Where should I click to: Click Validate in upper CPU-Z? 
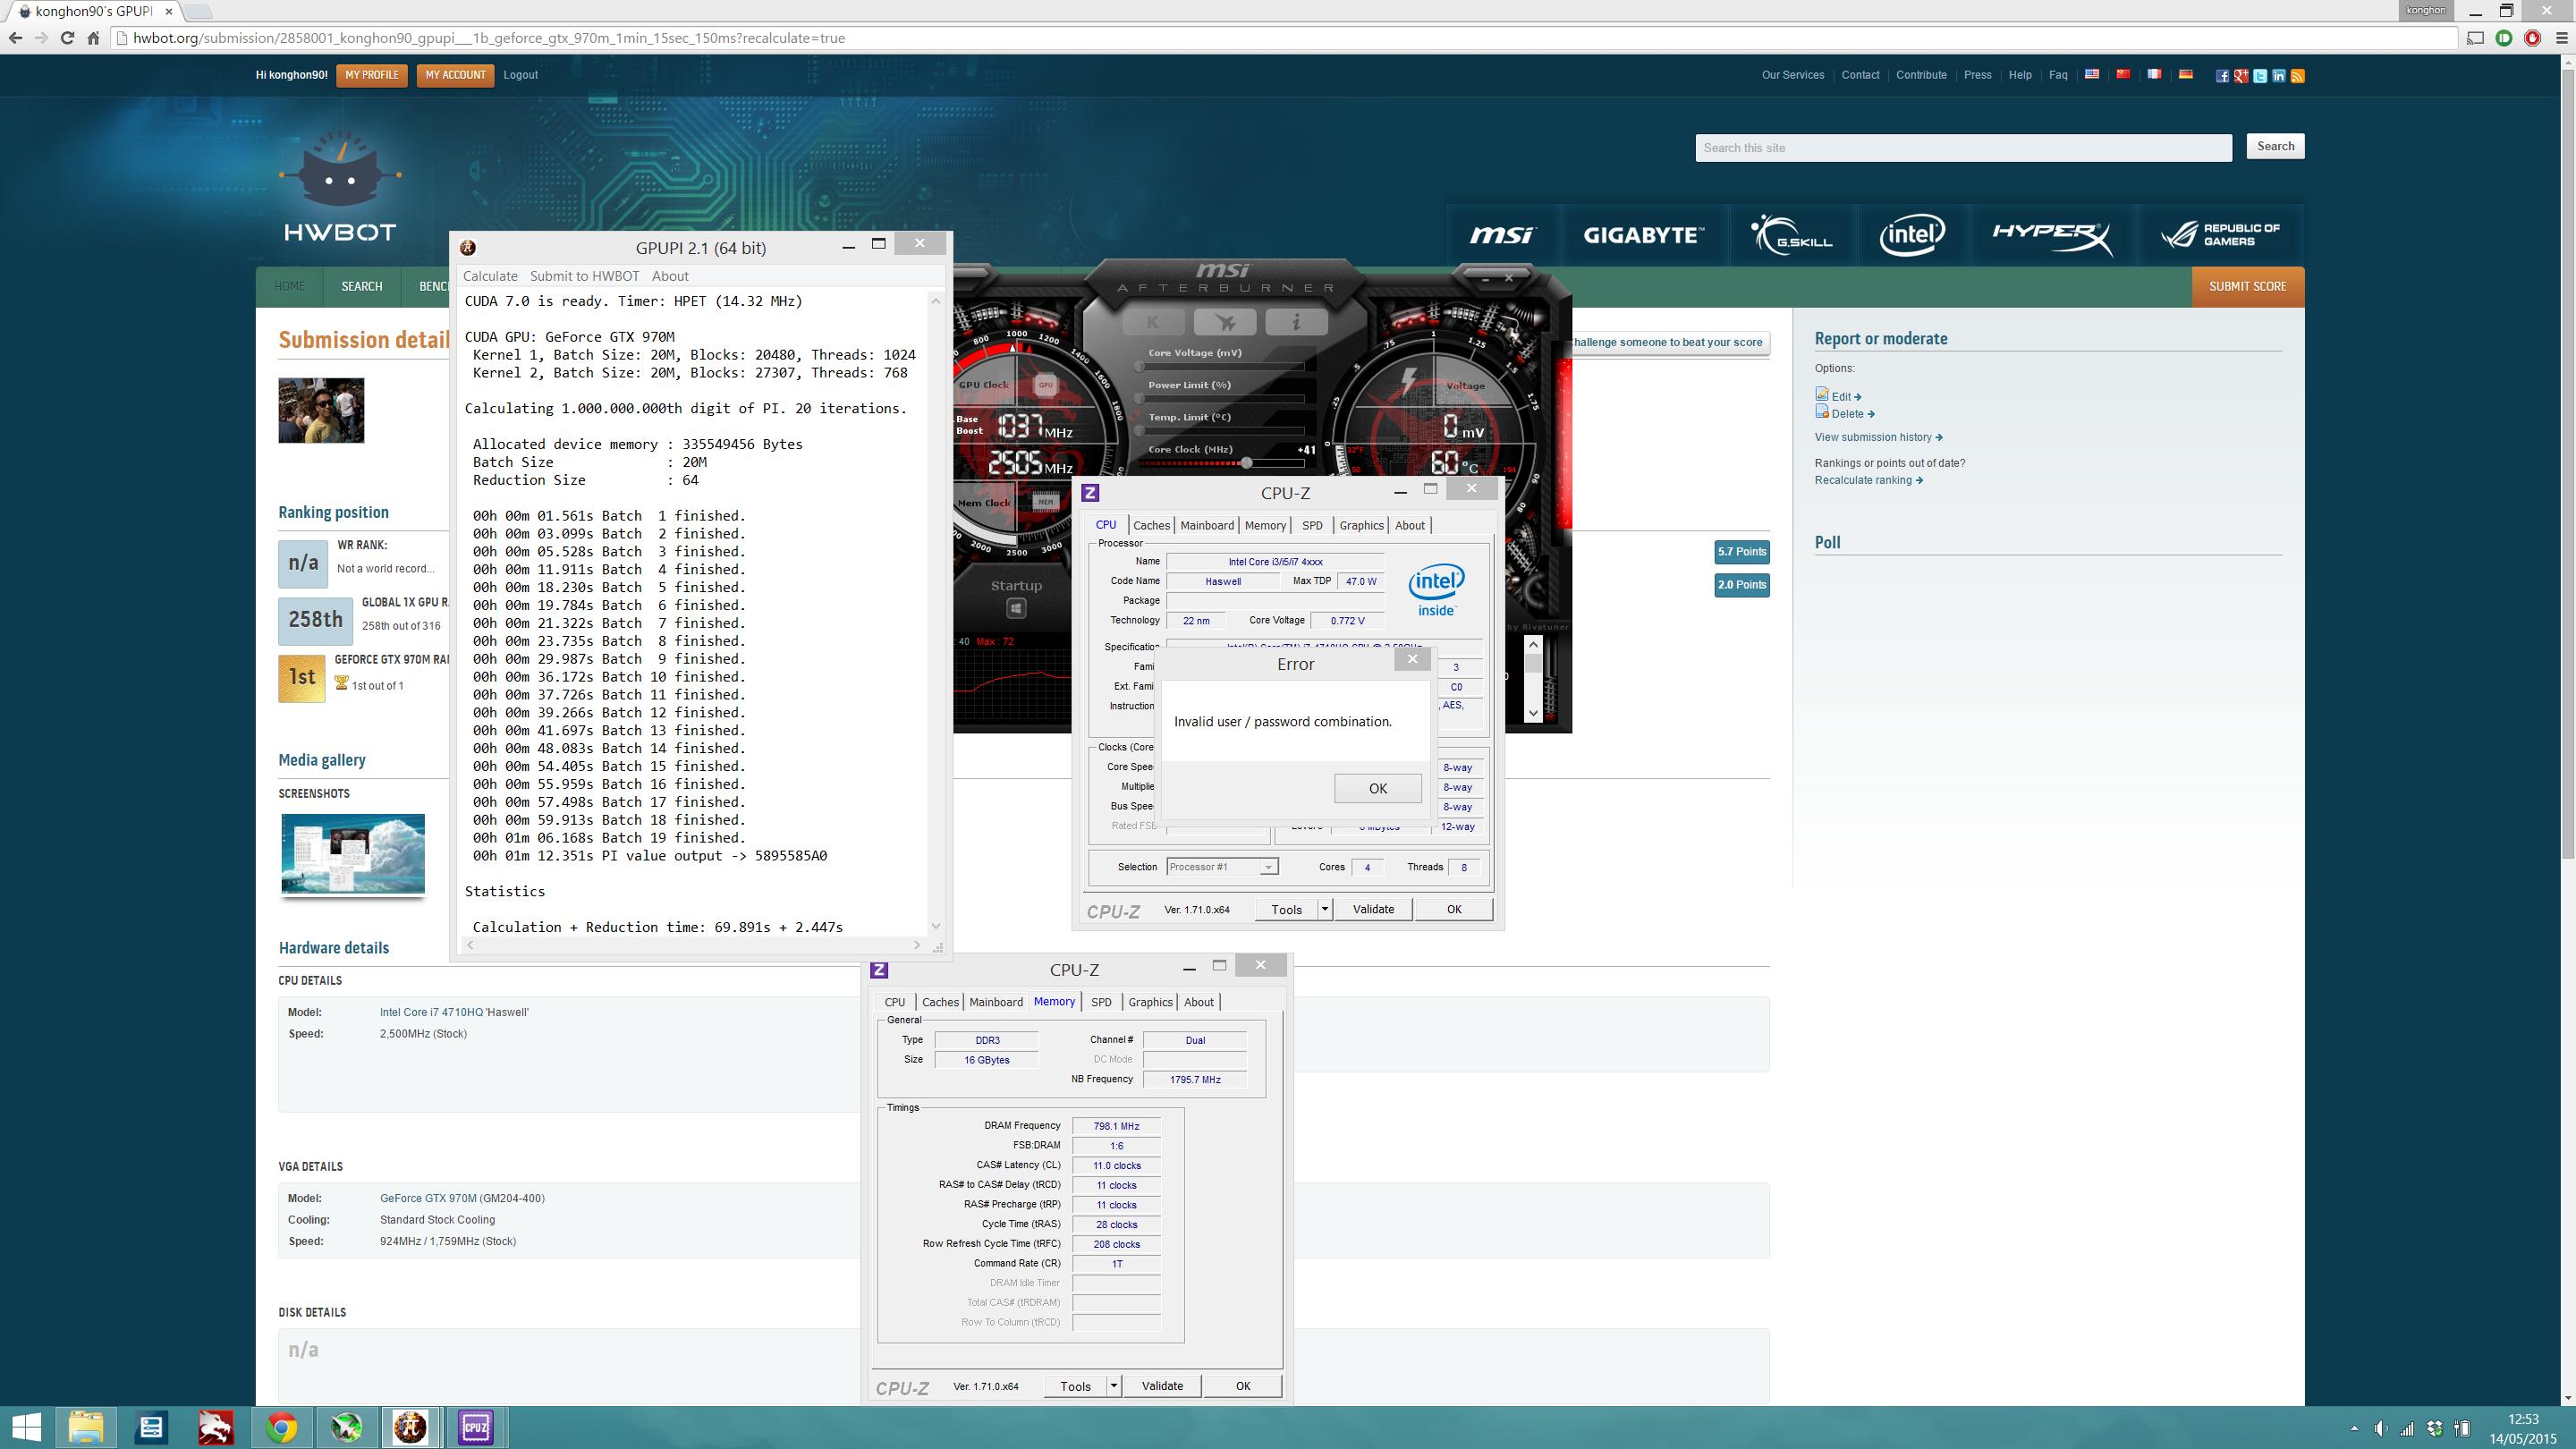click(1373, 909)
